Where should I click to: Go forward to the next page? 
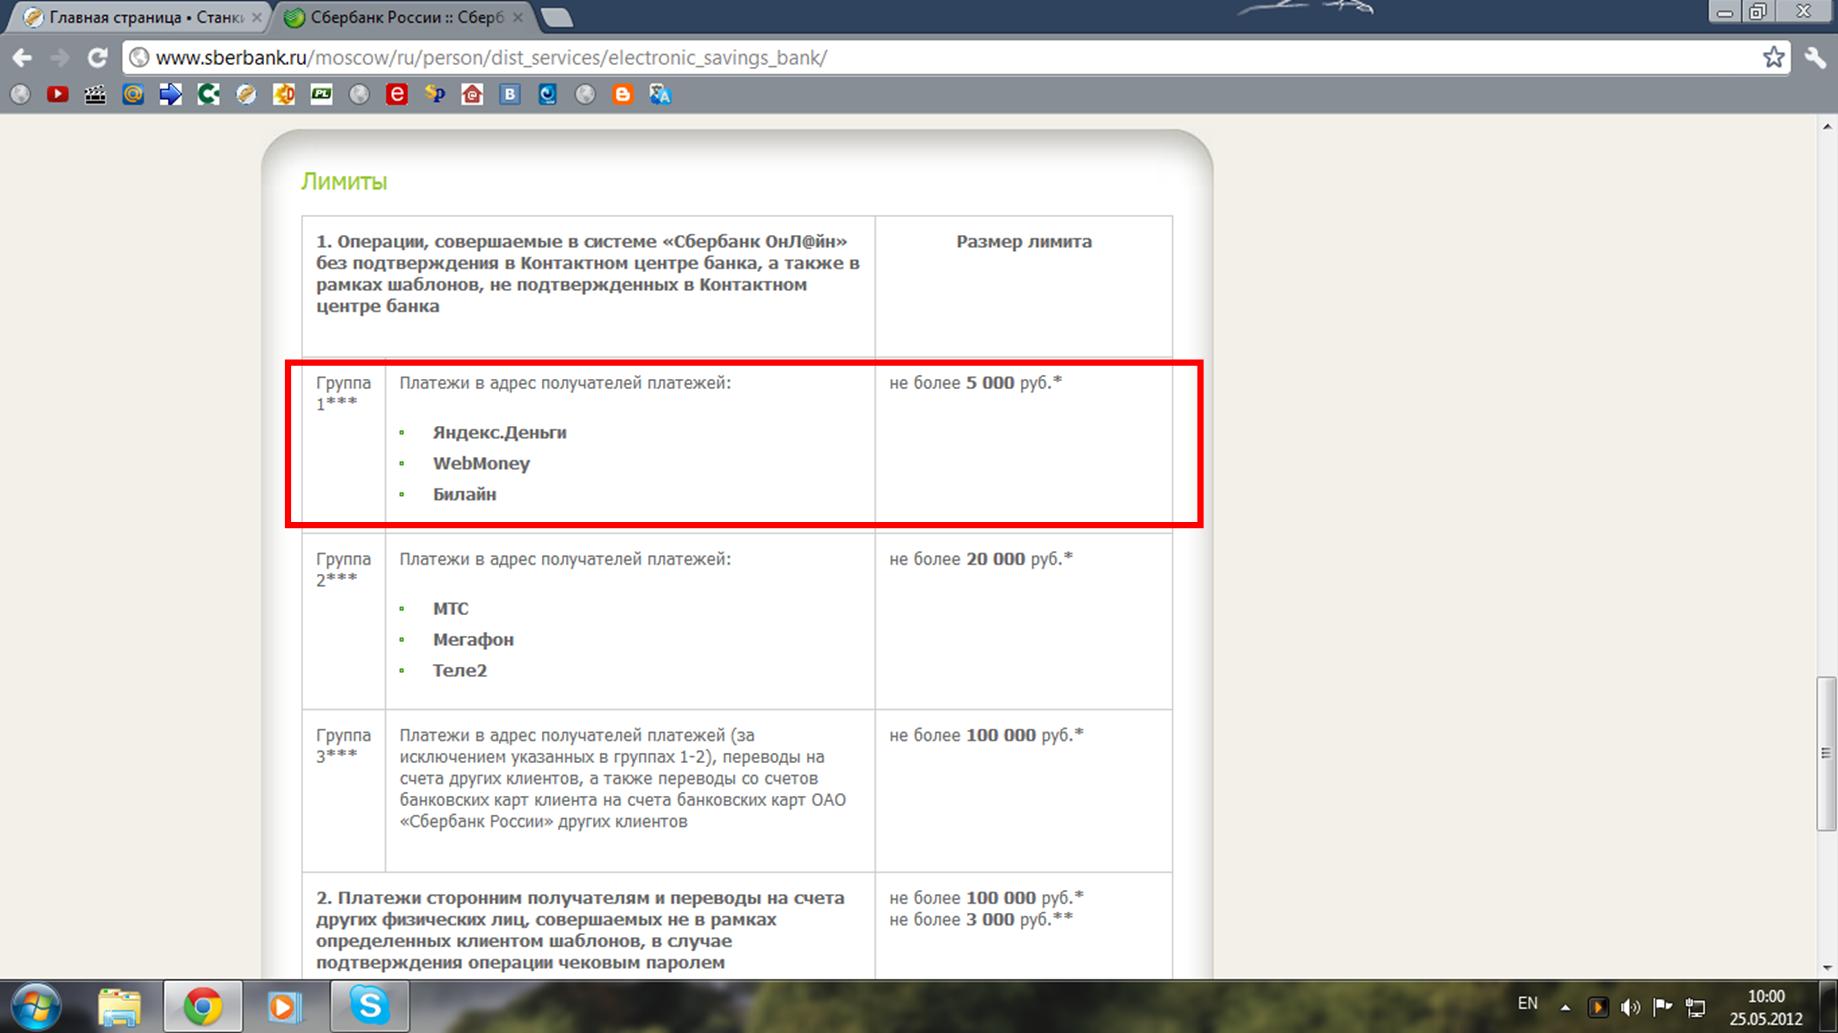[x=59, y=58]
